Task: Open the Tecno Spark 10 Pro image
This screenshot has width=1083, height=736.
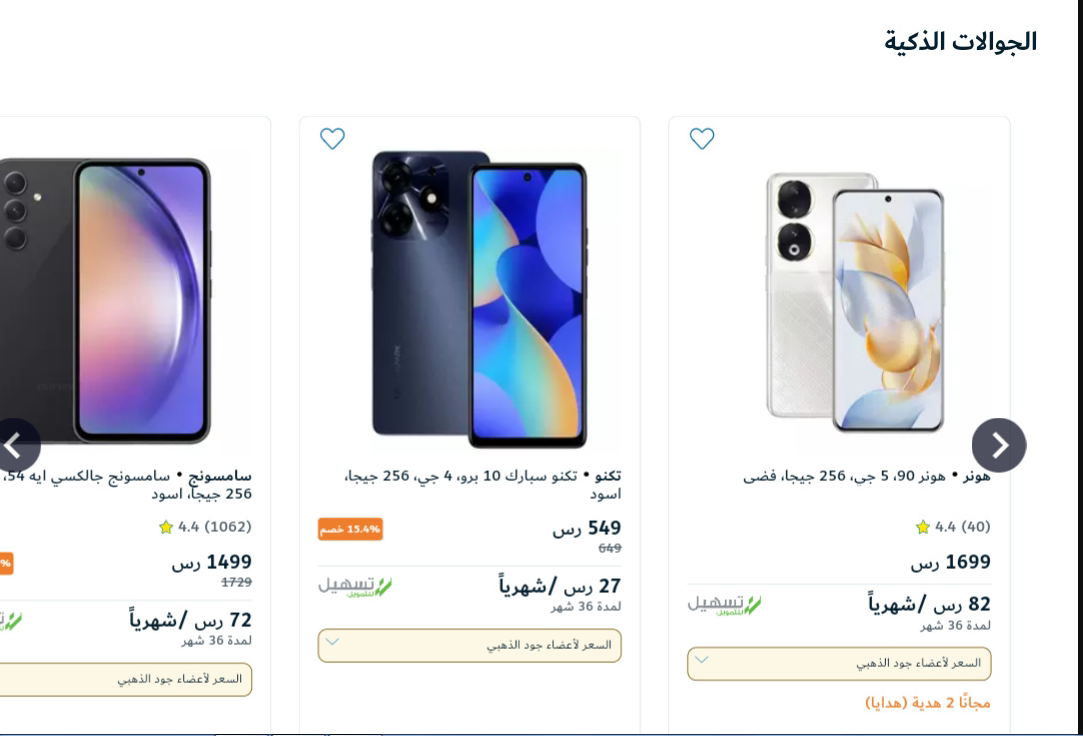Action: pyautogui.click(x=479, y=299)
